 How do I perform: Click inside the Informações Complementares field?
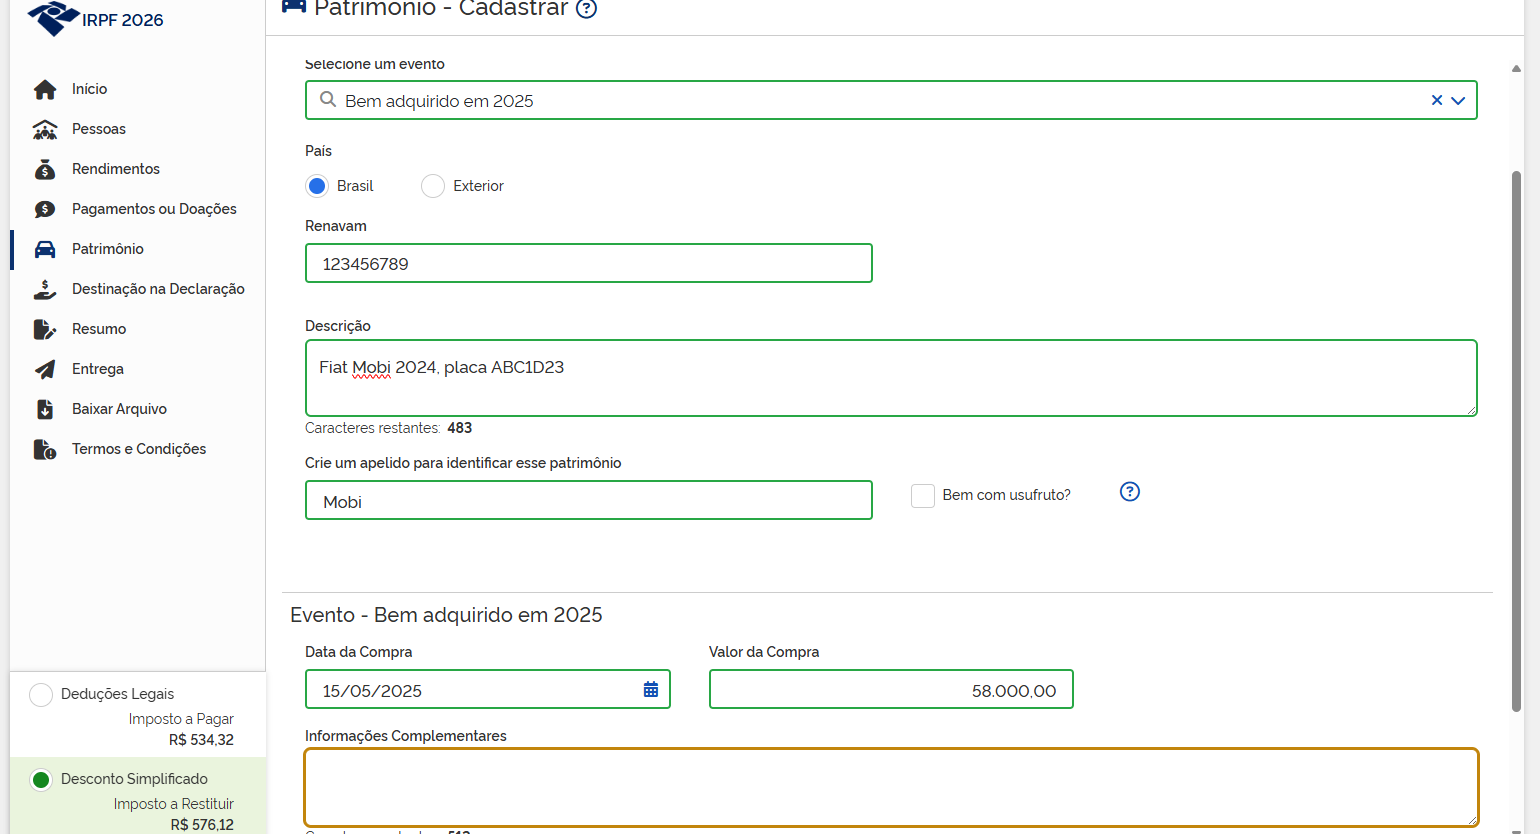890,787
